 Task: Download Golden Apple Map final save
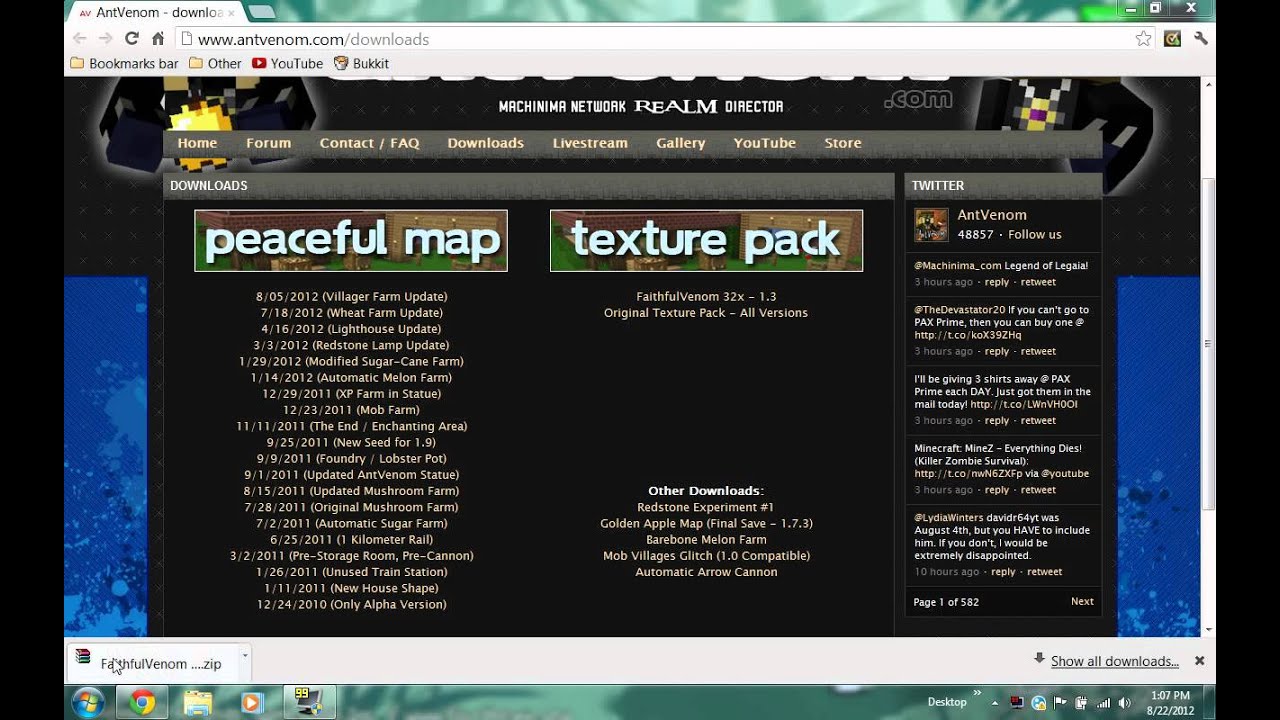pyautogui.click(x=706, y=524)
